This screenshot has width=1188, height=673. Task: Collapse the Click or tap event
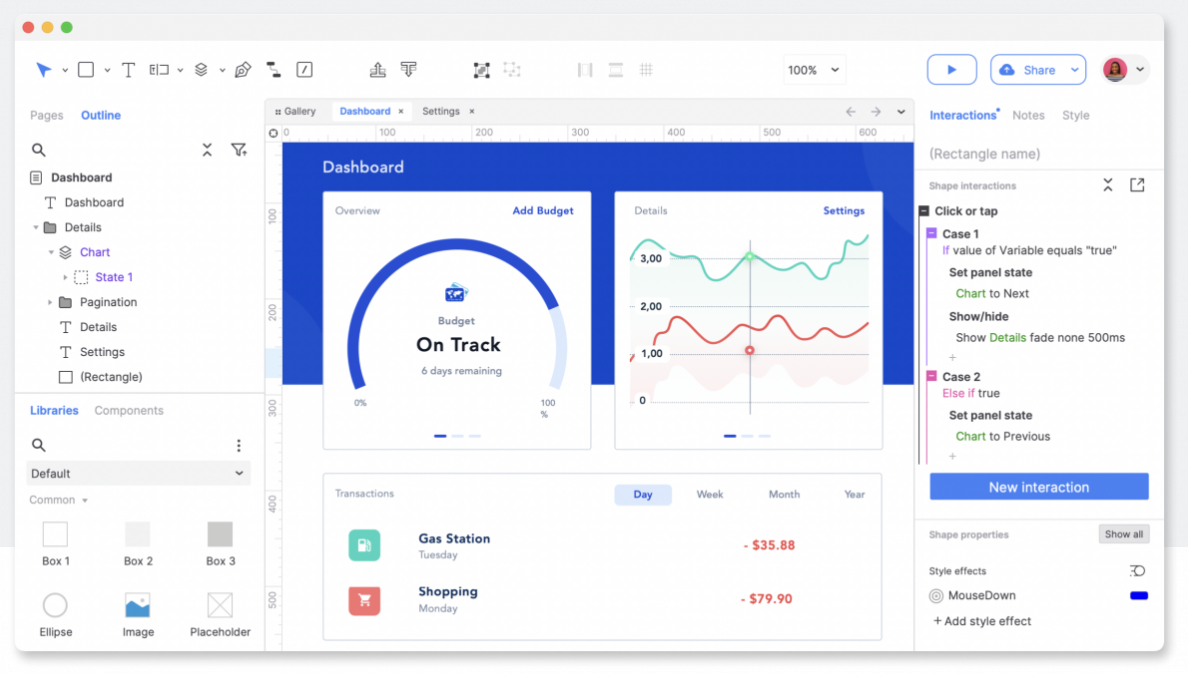[x=924, y=211]
